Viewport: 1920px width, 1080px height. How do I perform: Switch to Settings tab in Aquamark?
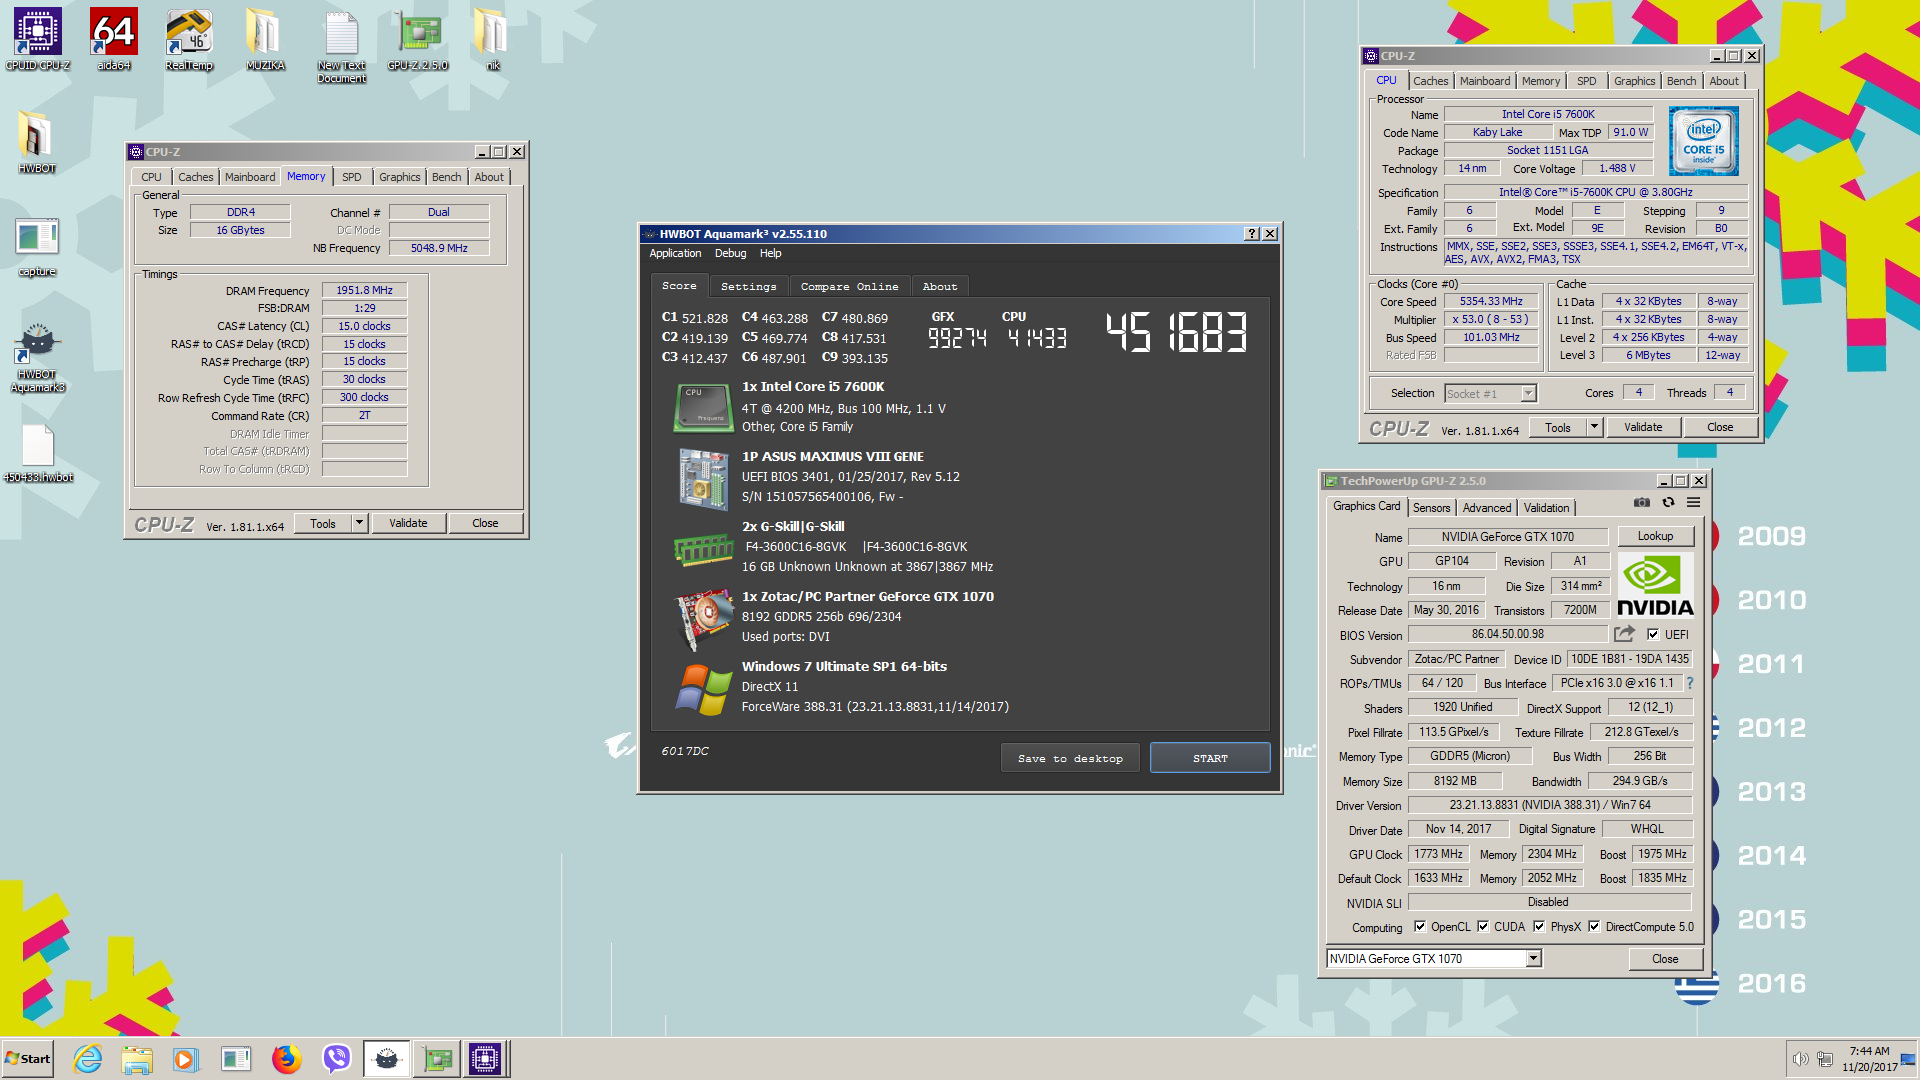click(748, 286)
